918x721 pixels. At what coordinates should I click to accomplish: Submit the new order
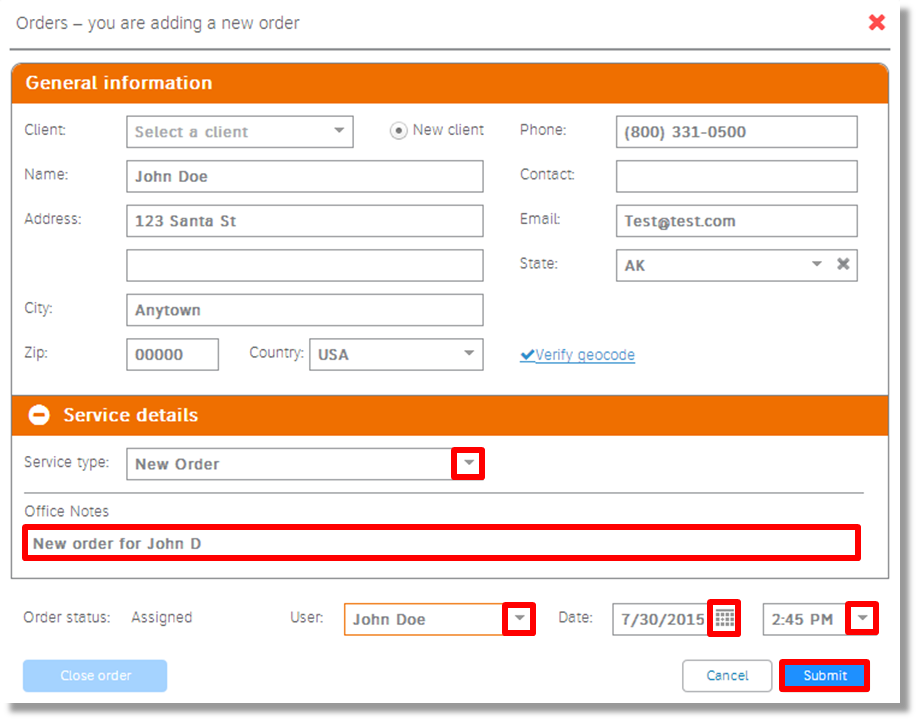pyautogui.click(x=824, y=675)
